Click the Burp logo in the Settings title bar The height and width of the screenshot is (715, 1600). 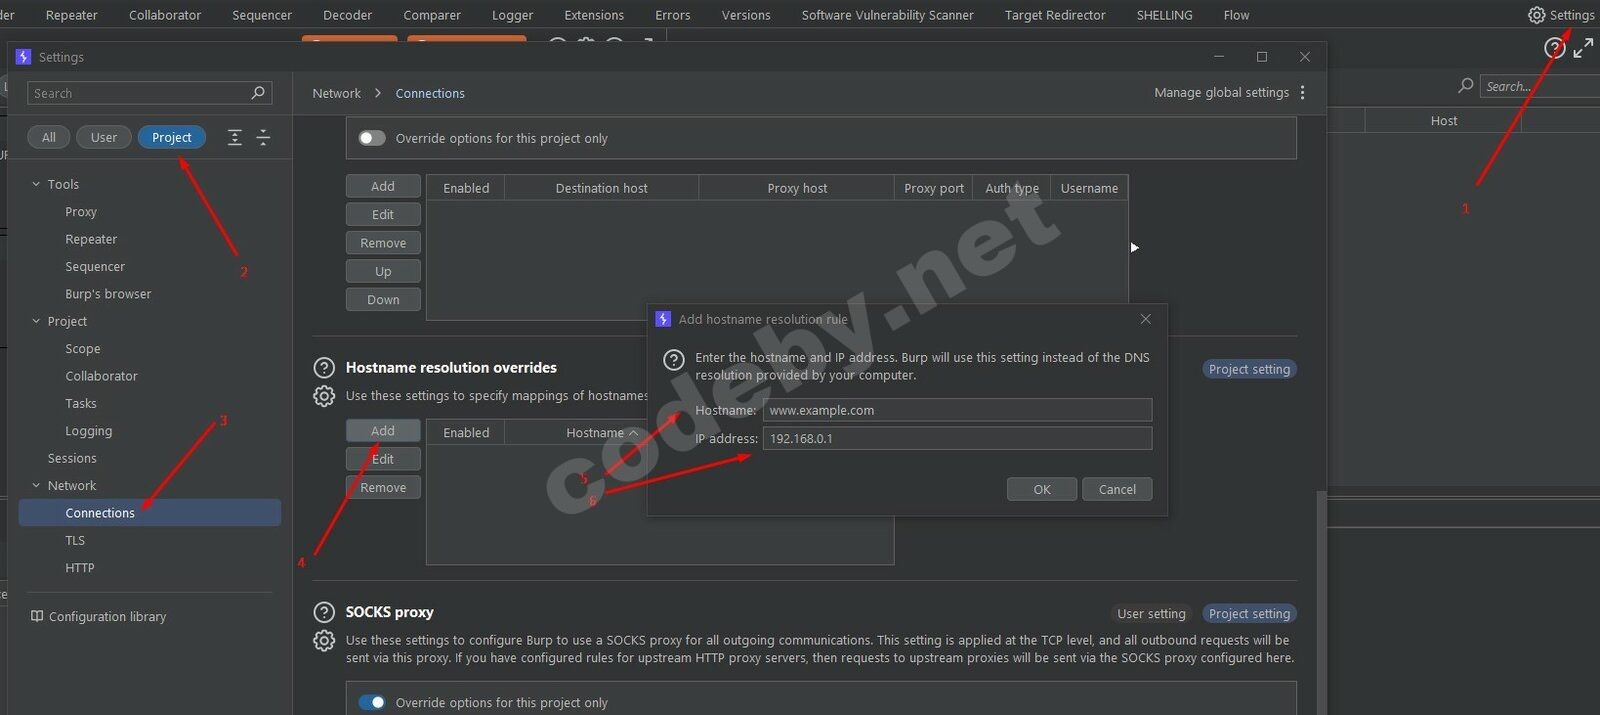(24, 57)
